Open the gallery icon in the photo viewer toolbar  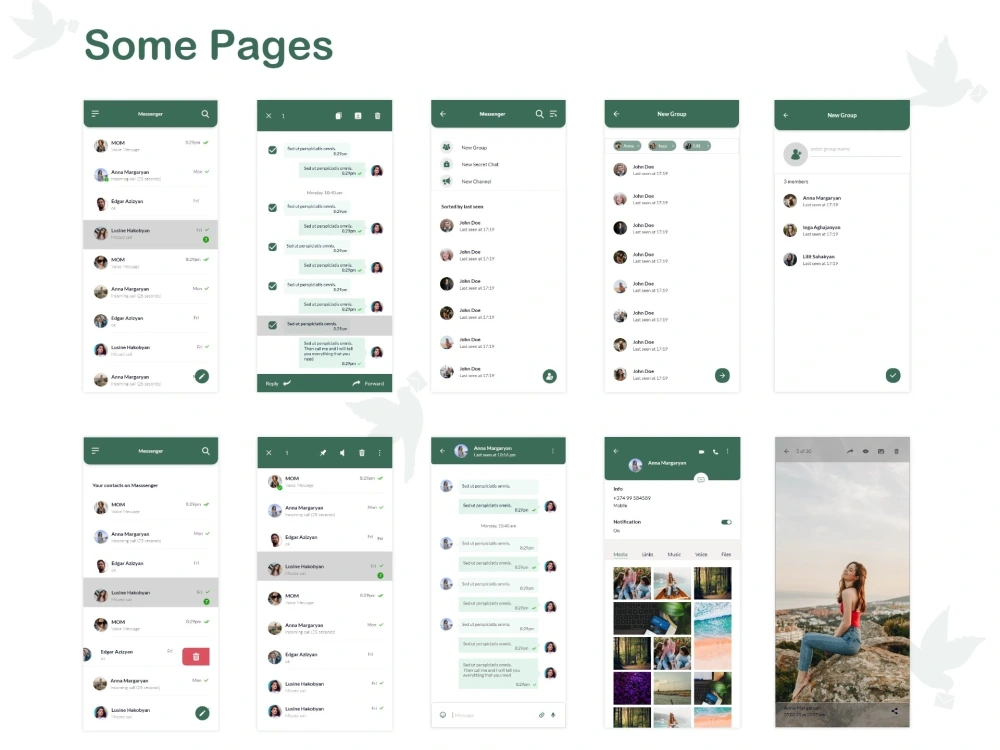[x=881, y=451]
